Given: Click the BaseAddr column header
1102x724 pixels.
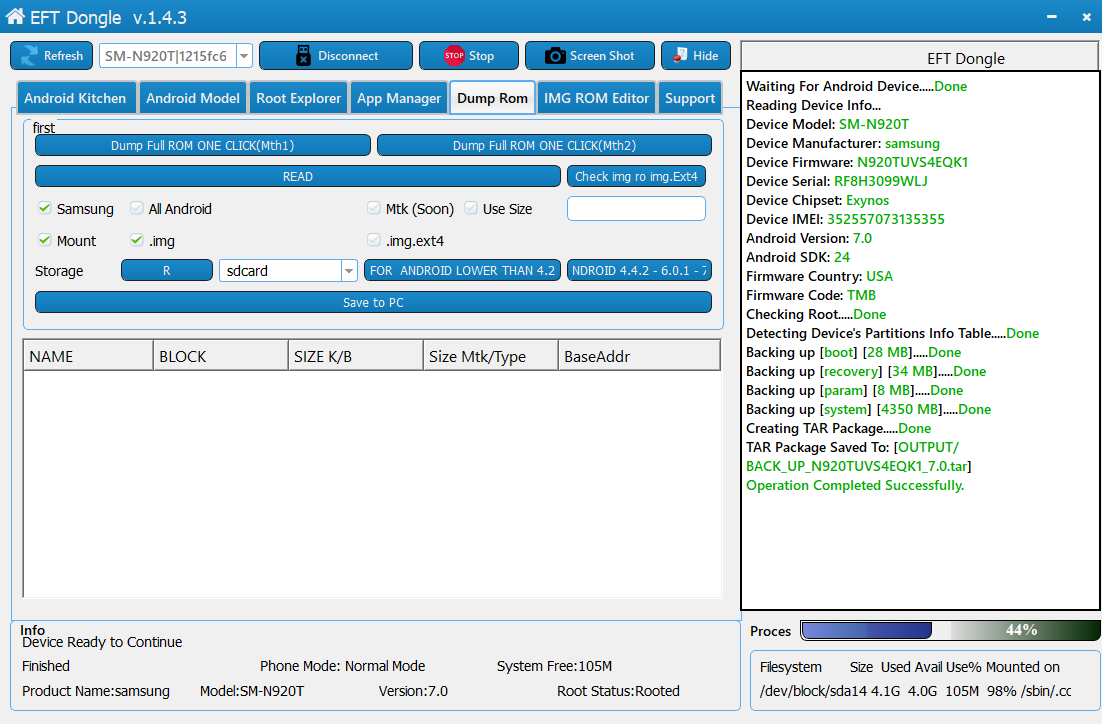Looking at the screenshot, I should (639, 356).
